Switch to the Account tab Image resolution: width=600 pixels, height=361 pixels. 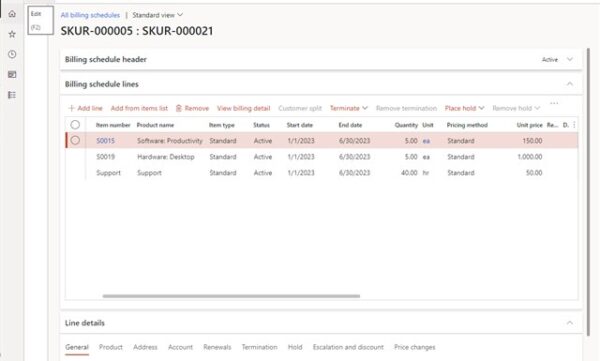180,347
